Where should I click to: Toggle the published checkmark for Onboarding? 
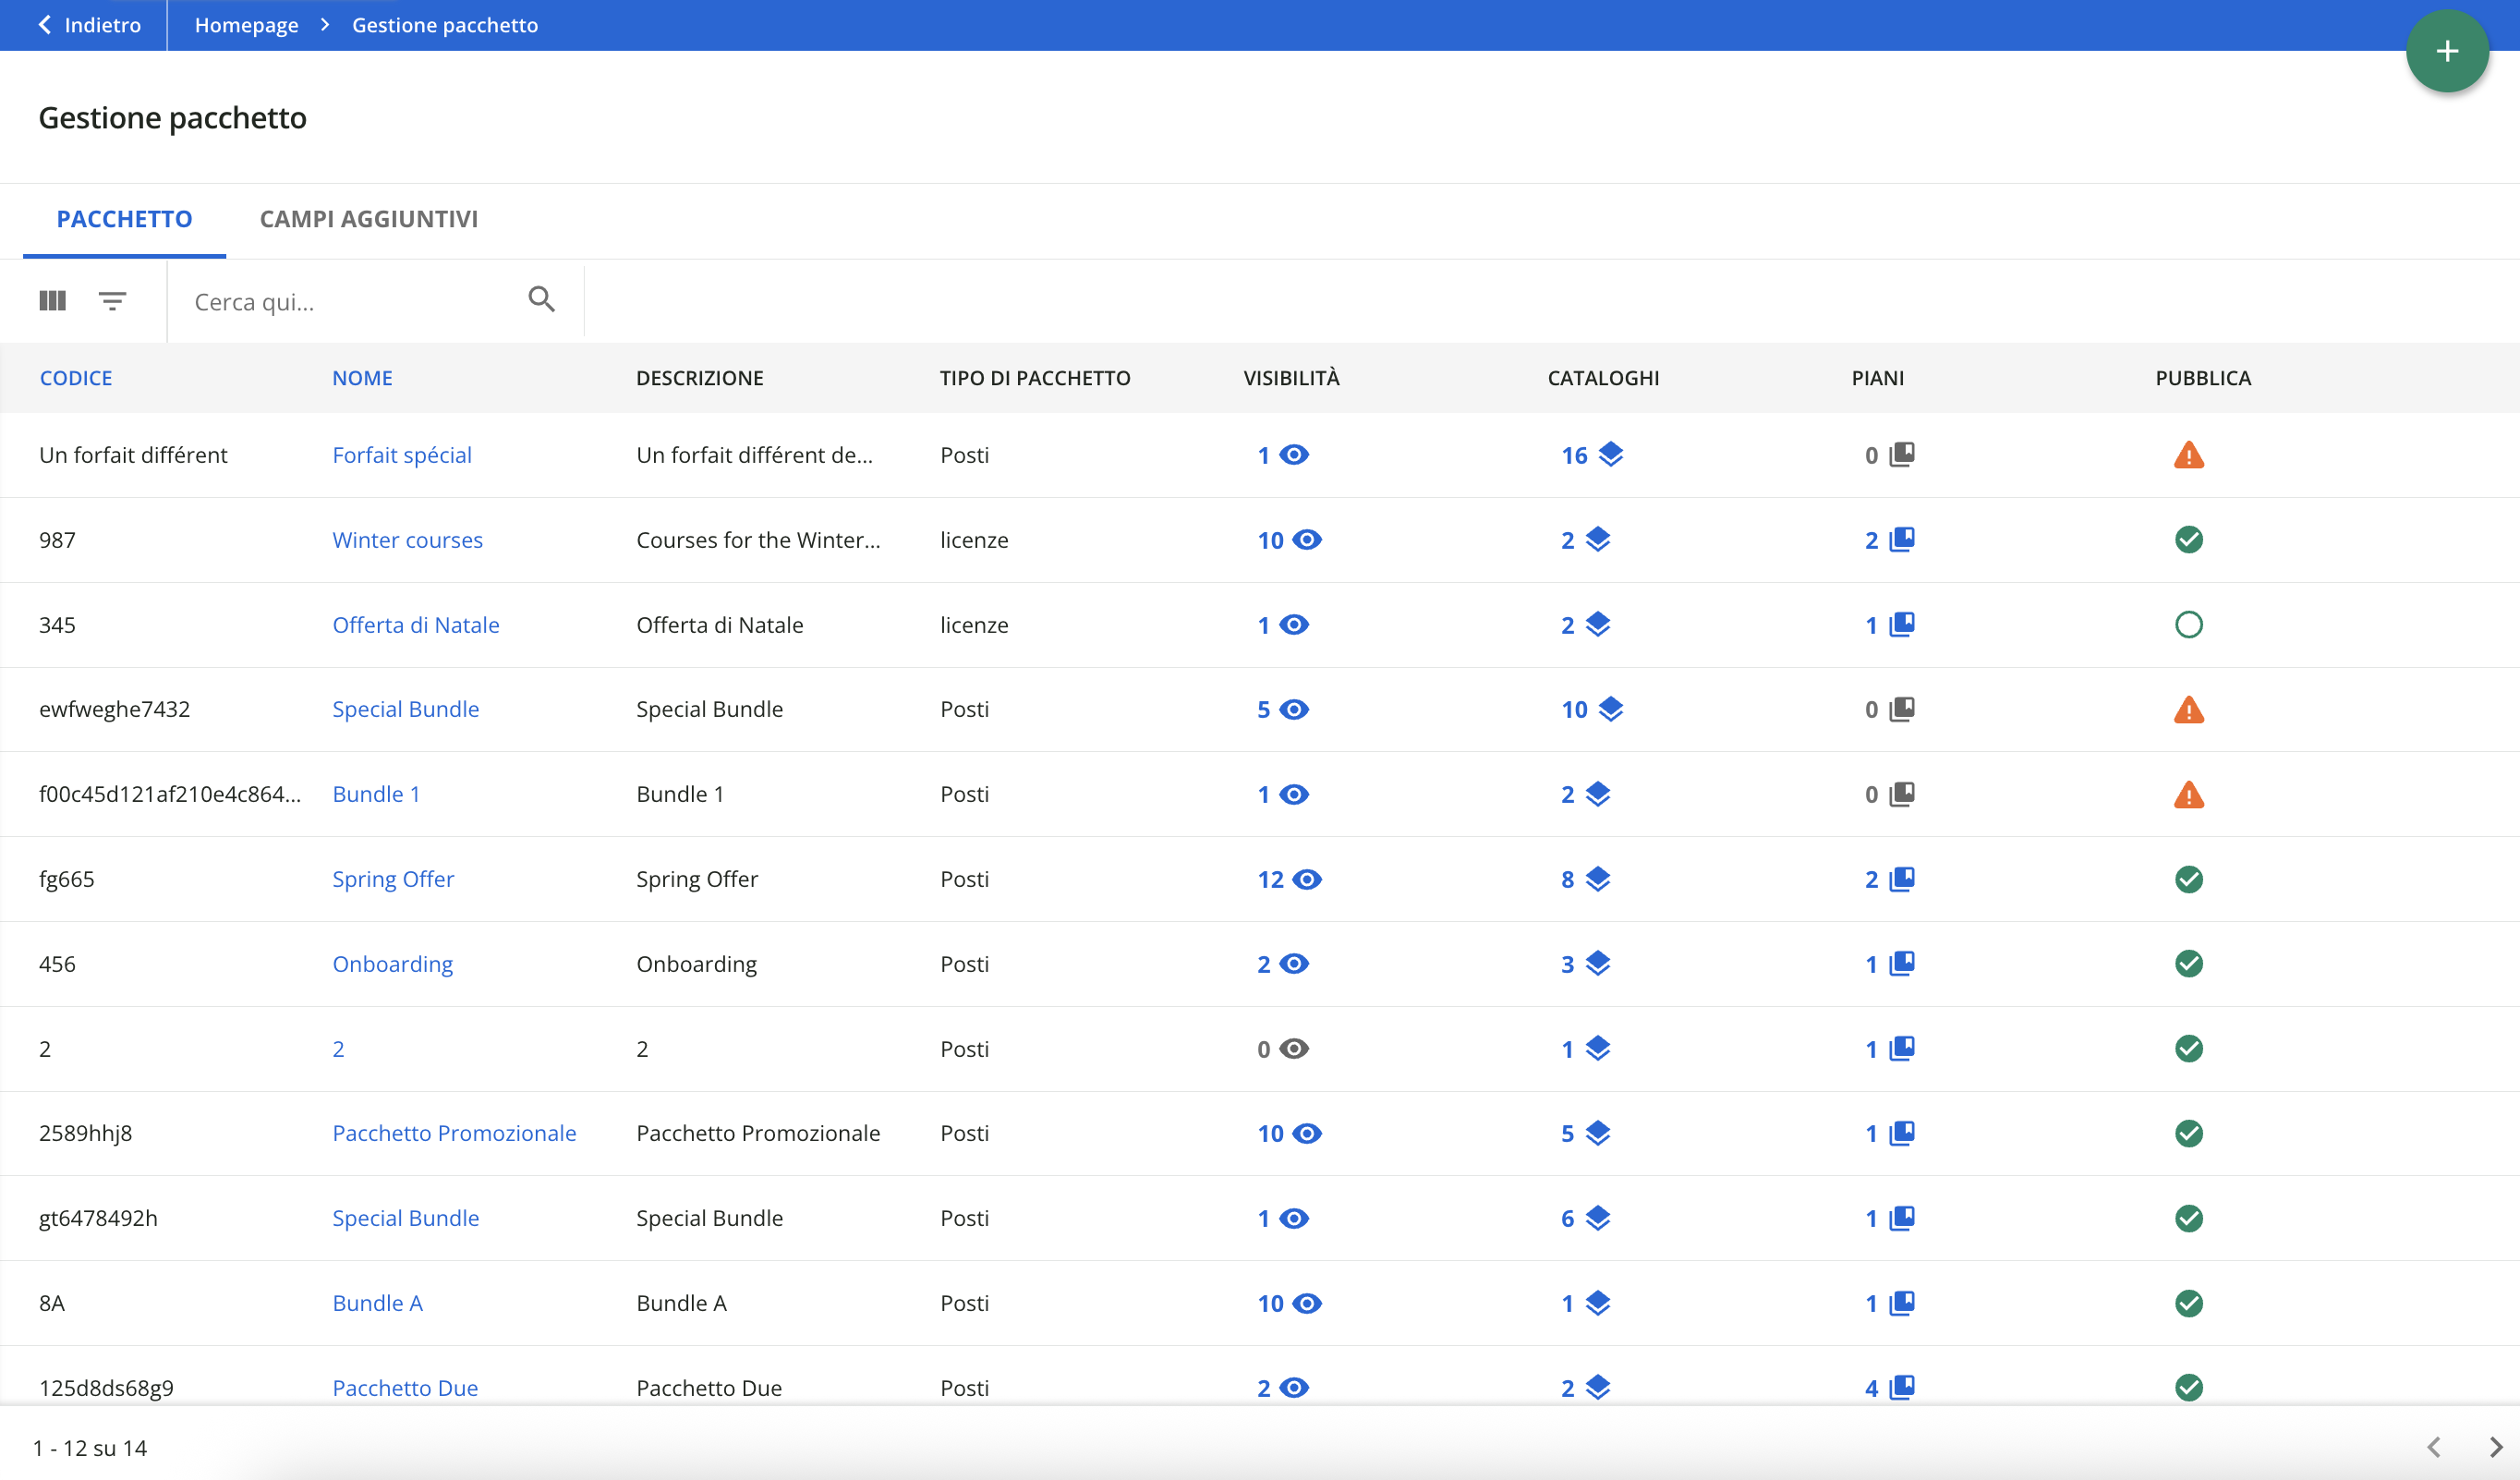click(2189, 964)
